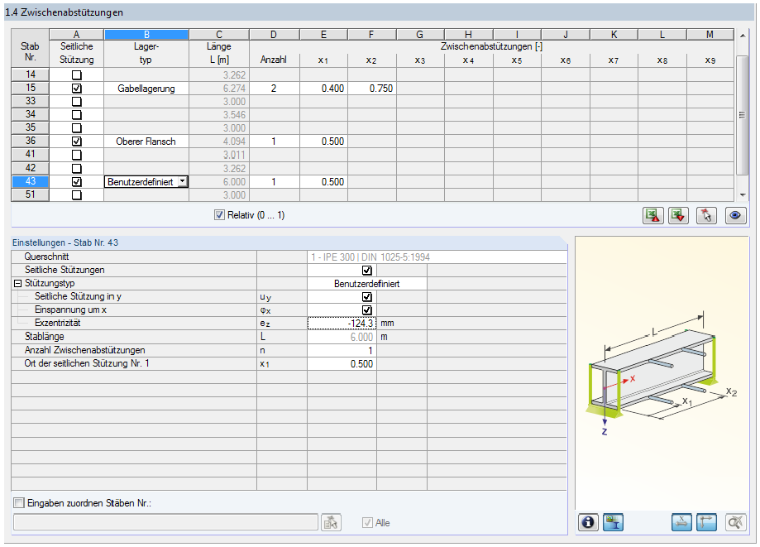Select column header C

(x=219, y=34)
